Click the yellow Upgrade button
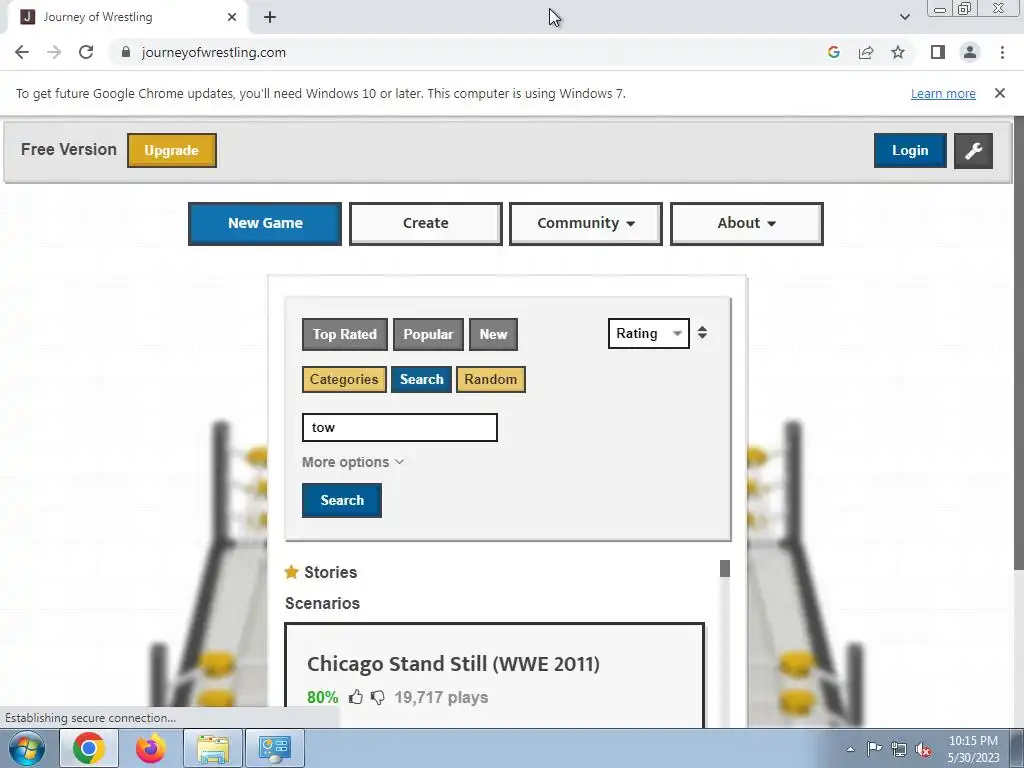Image resolution: width=1024 pixels, height=768 pixels. click(172, 150)
